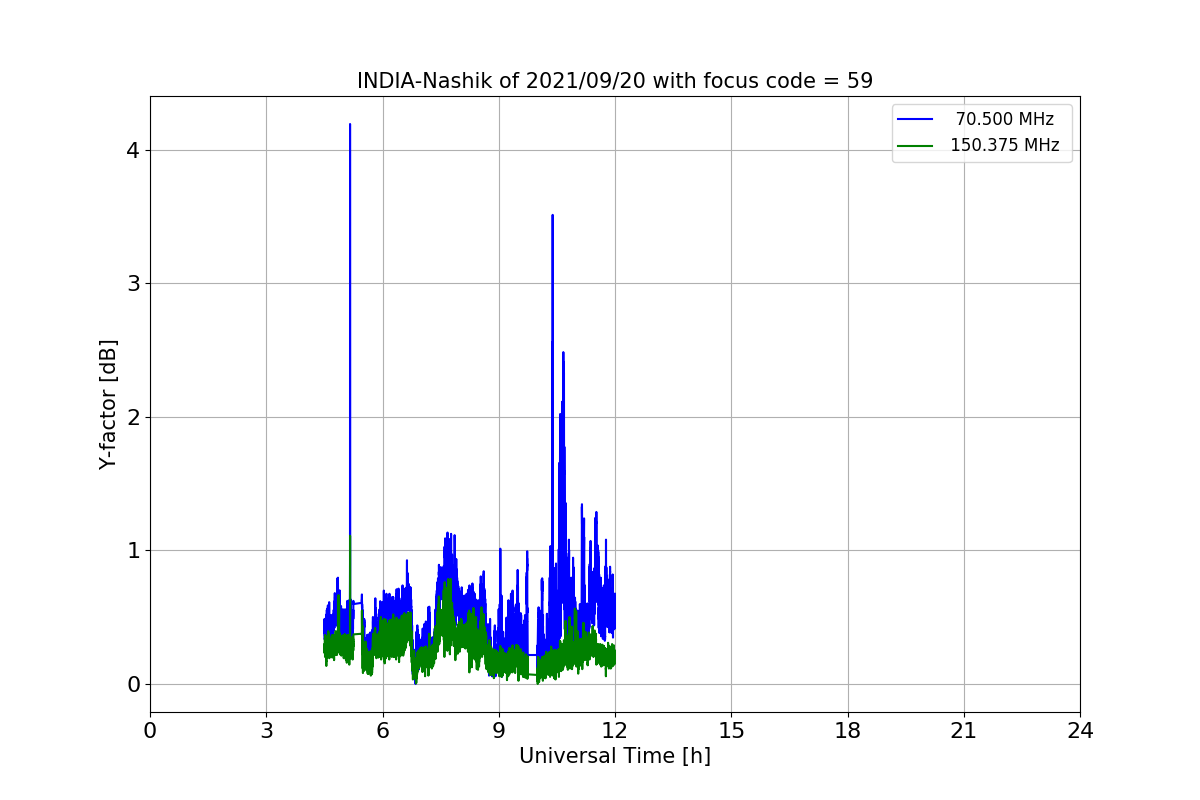Click the green line sample in legend
The height and width of the screenshot is (800, 1200).
click(x=915, y=145)
